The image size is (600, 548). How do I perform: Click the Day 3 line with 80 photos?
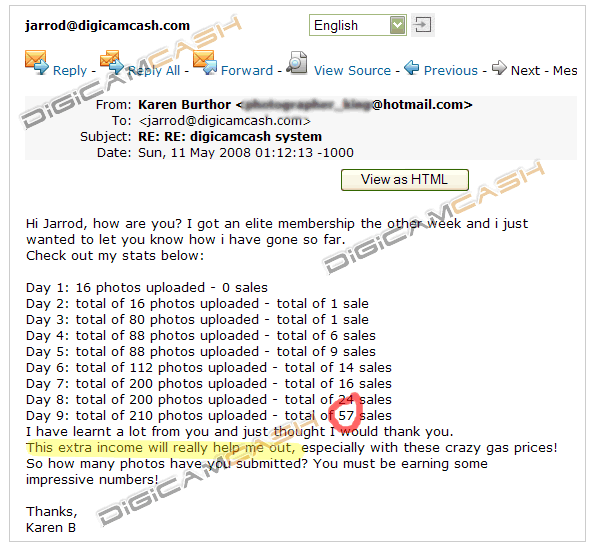click(197, 320)
